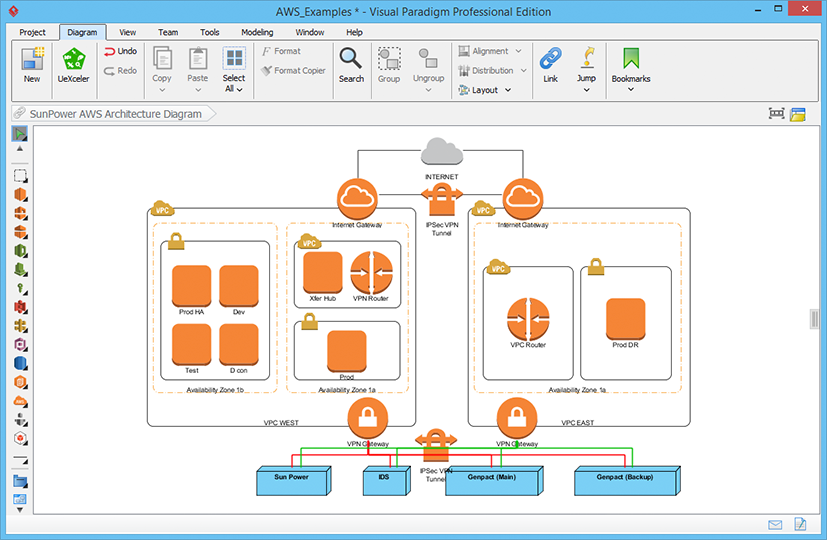Expand the Jump dropdown arrow
The image size is (827, 540).
click(586, 90)
